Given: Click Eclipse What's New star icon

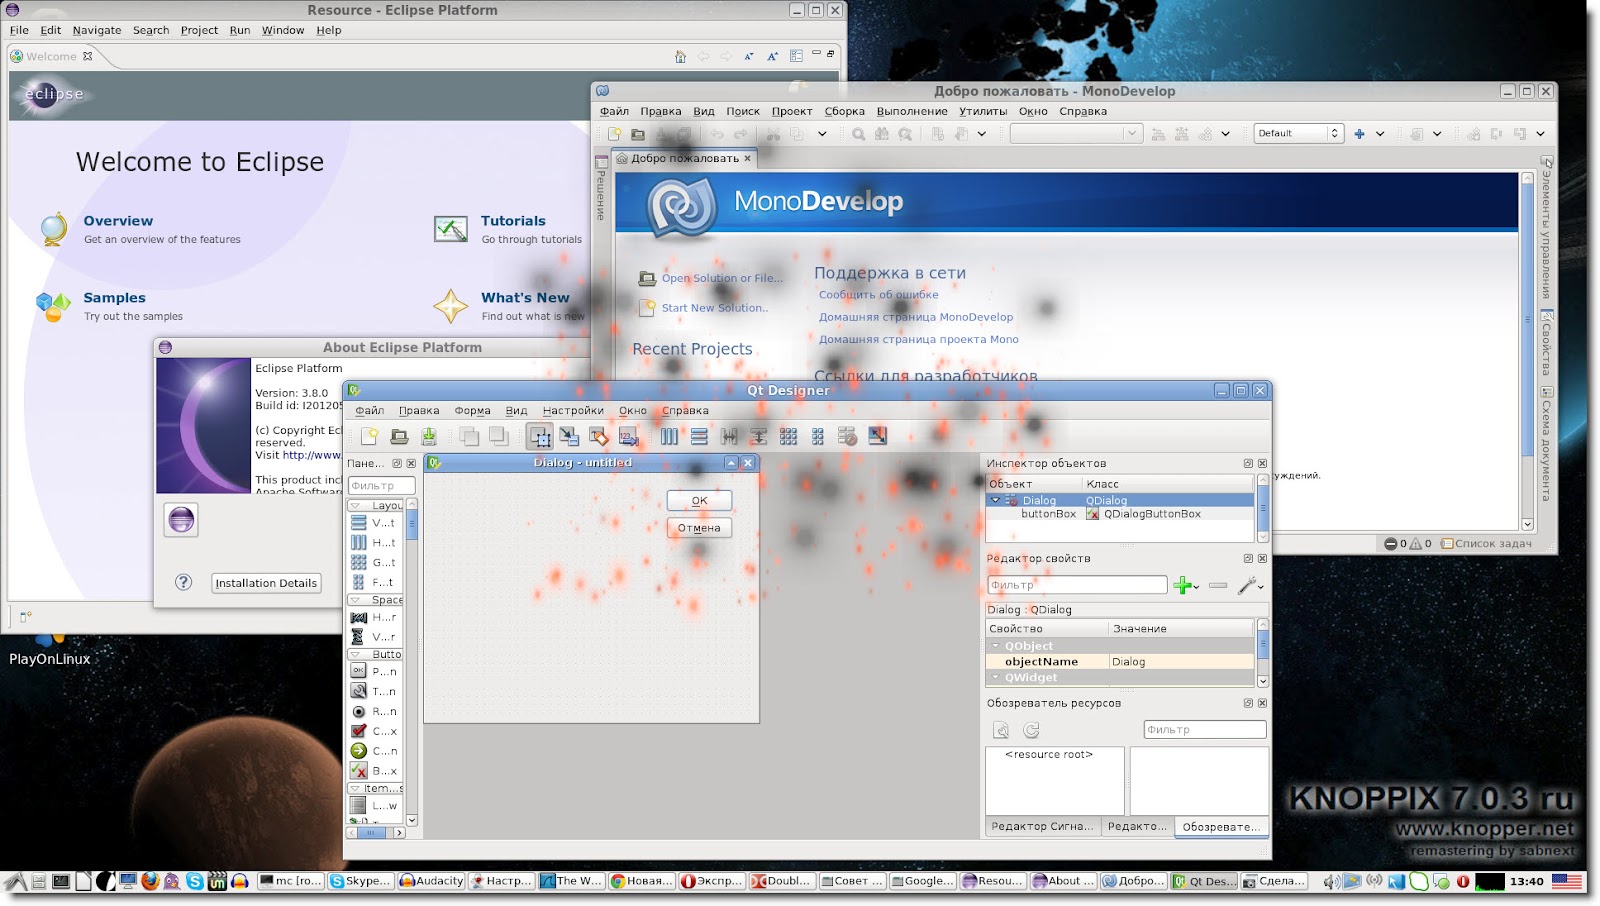Looking at the screenshot, I should point(451,306).
